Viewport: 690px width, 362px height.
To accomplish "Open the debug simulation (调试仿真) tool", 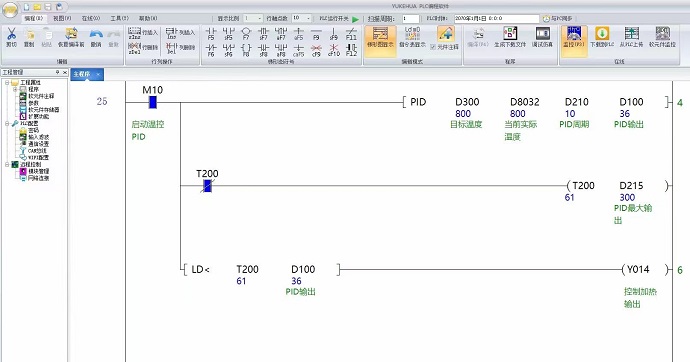I will [x=542, y=37].
